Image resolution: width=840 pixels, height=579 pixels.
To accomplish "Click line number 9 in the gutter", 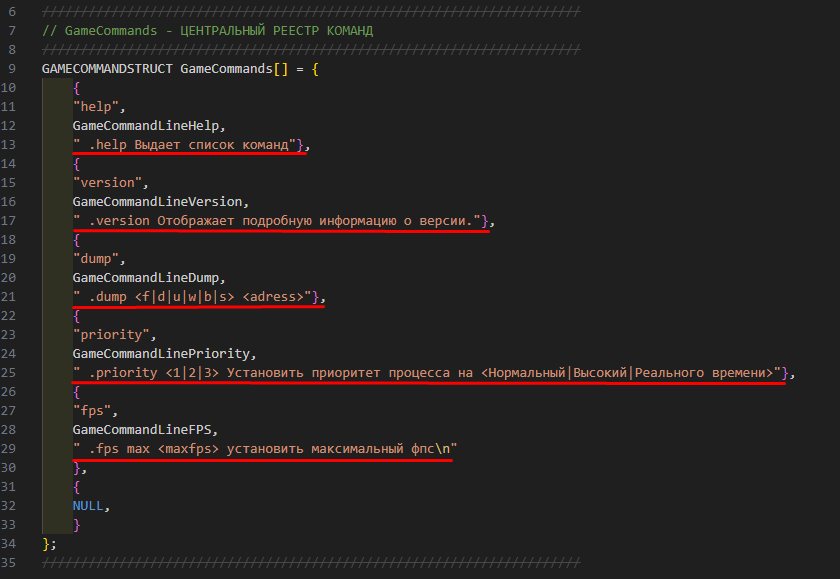I will coord(11,68).
